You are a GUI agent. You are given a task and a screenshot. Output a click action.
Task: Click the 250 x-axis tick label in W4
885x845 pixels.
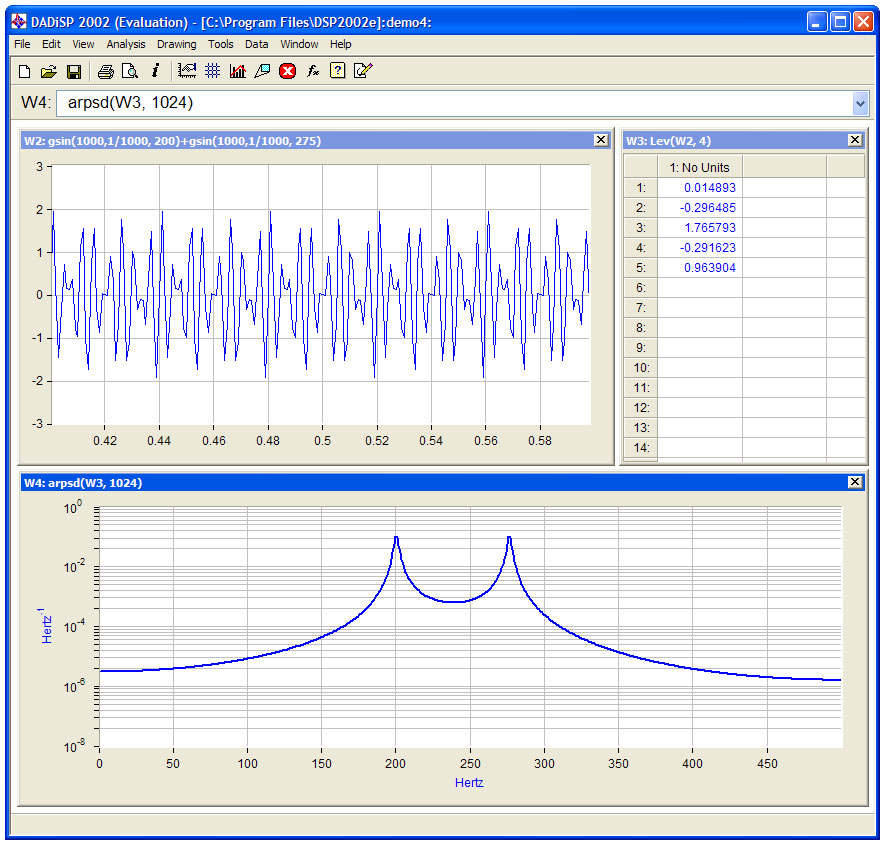pos(470,764)
